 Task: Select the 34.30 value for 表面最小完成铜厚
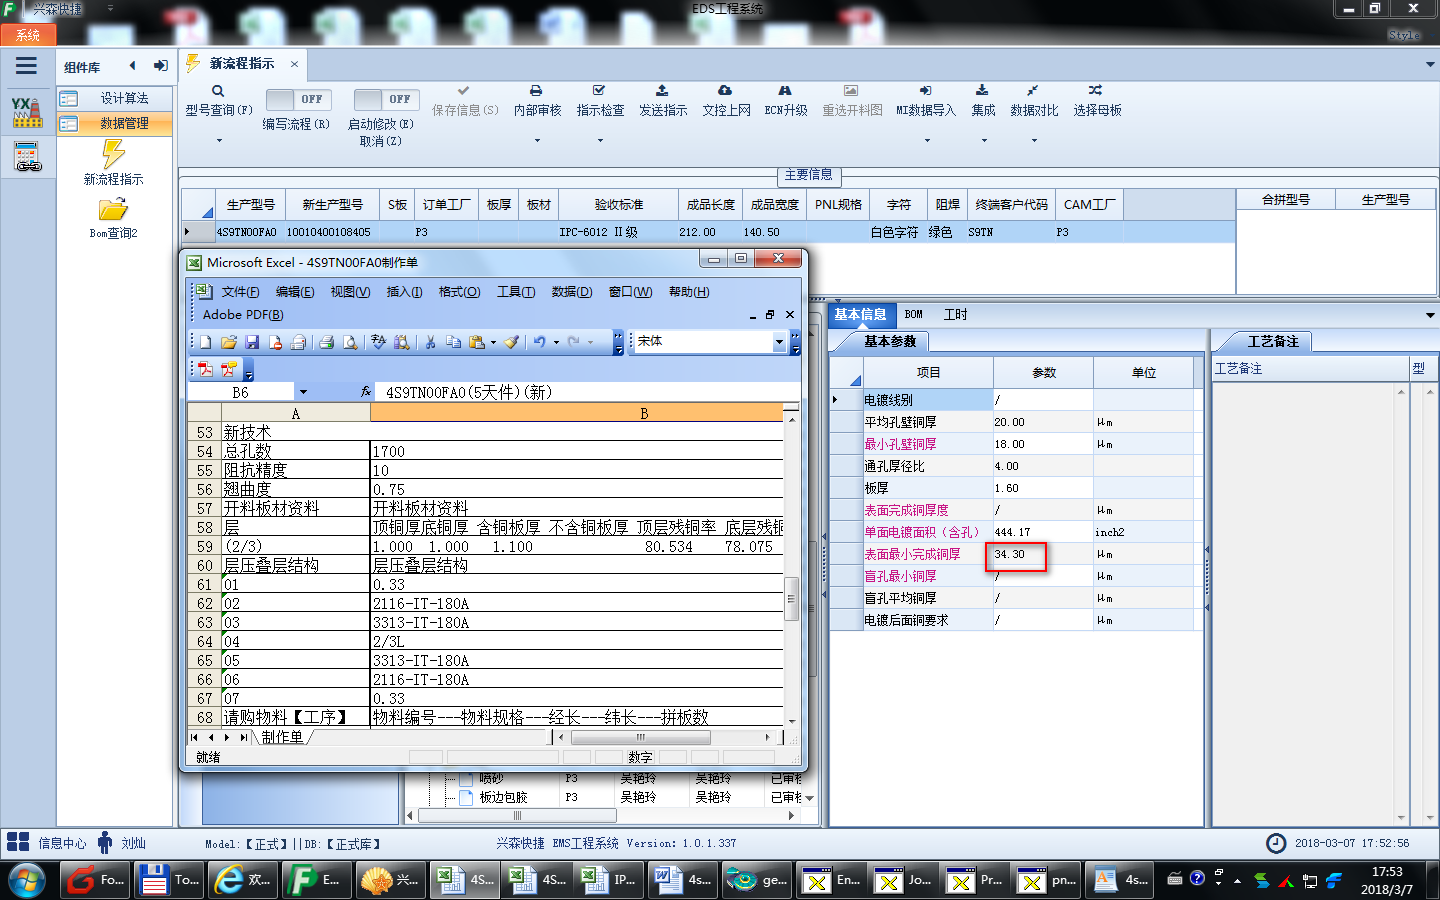click(x=1043, y=554)
